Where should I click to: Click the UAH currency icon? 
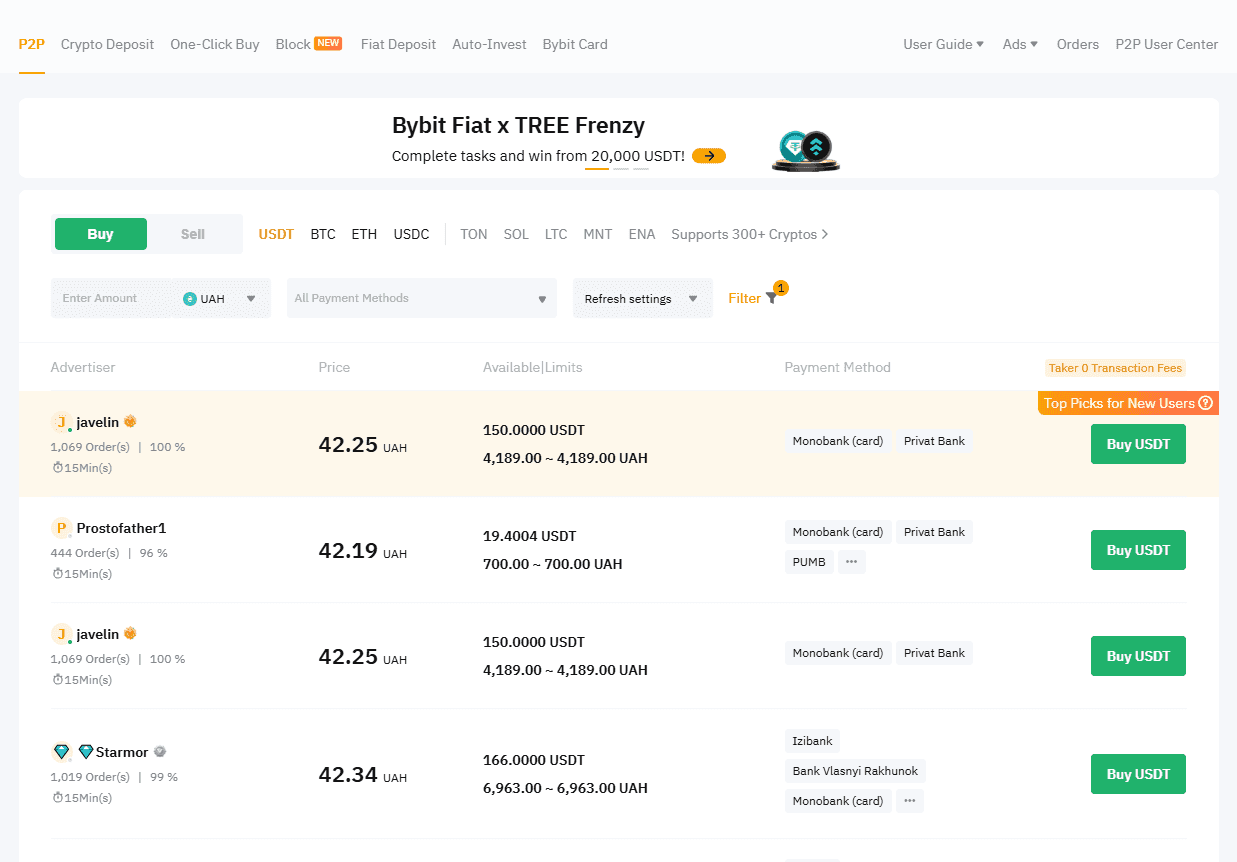click(x=190, y=298)
